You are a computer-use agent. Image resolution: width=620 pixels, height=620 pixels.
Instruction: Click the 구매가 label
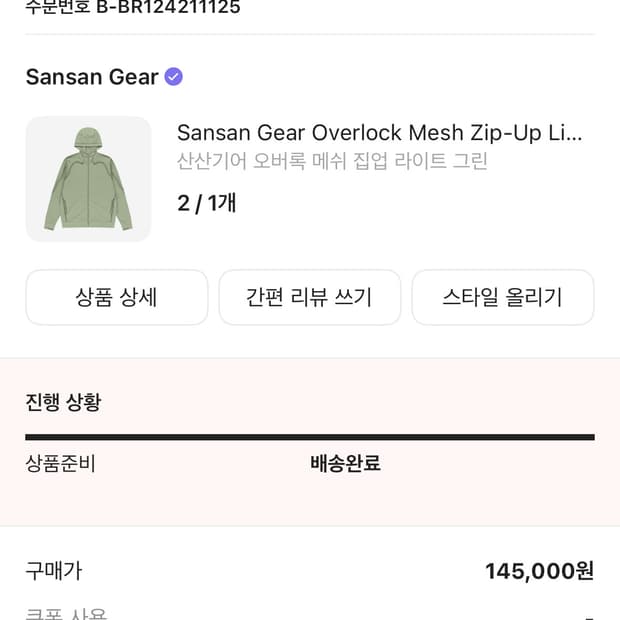point(53,571)
